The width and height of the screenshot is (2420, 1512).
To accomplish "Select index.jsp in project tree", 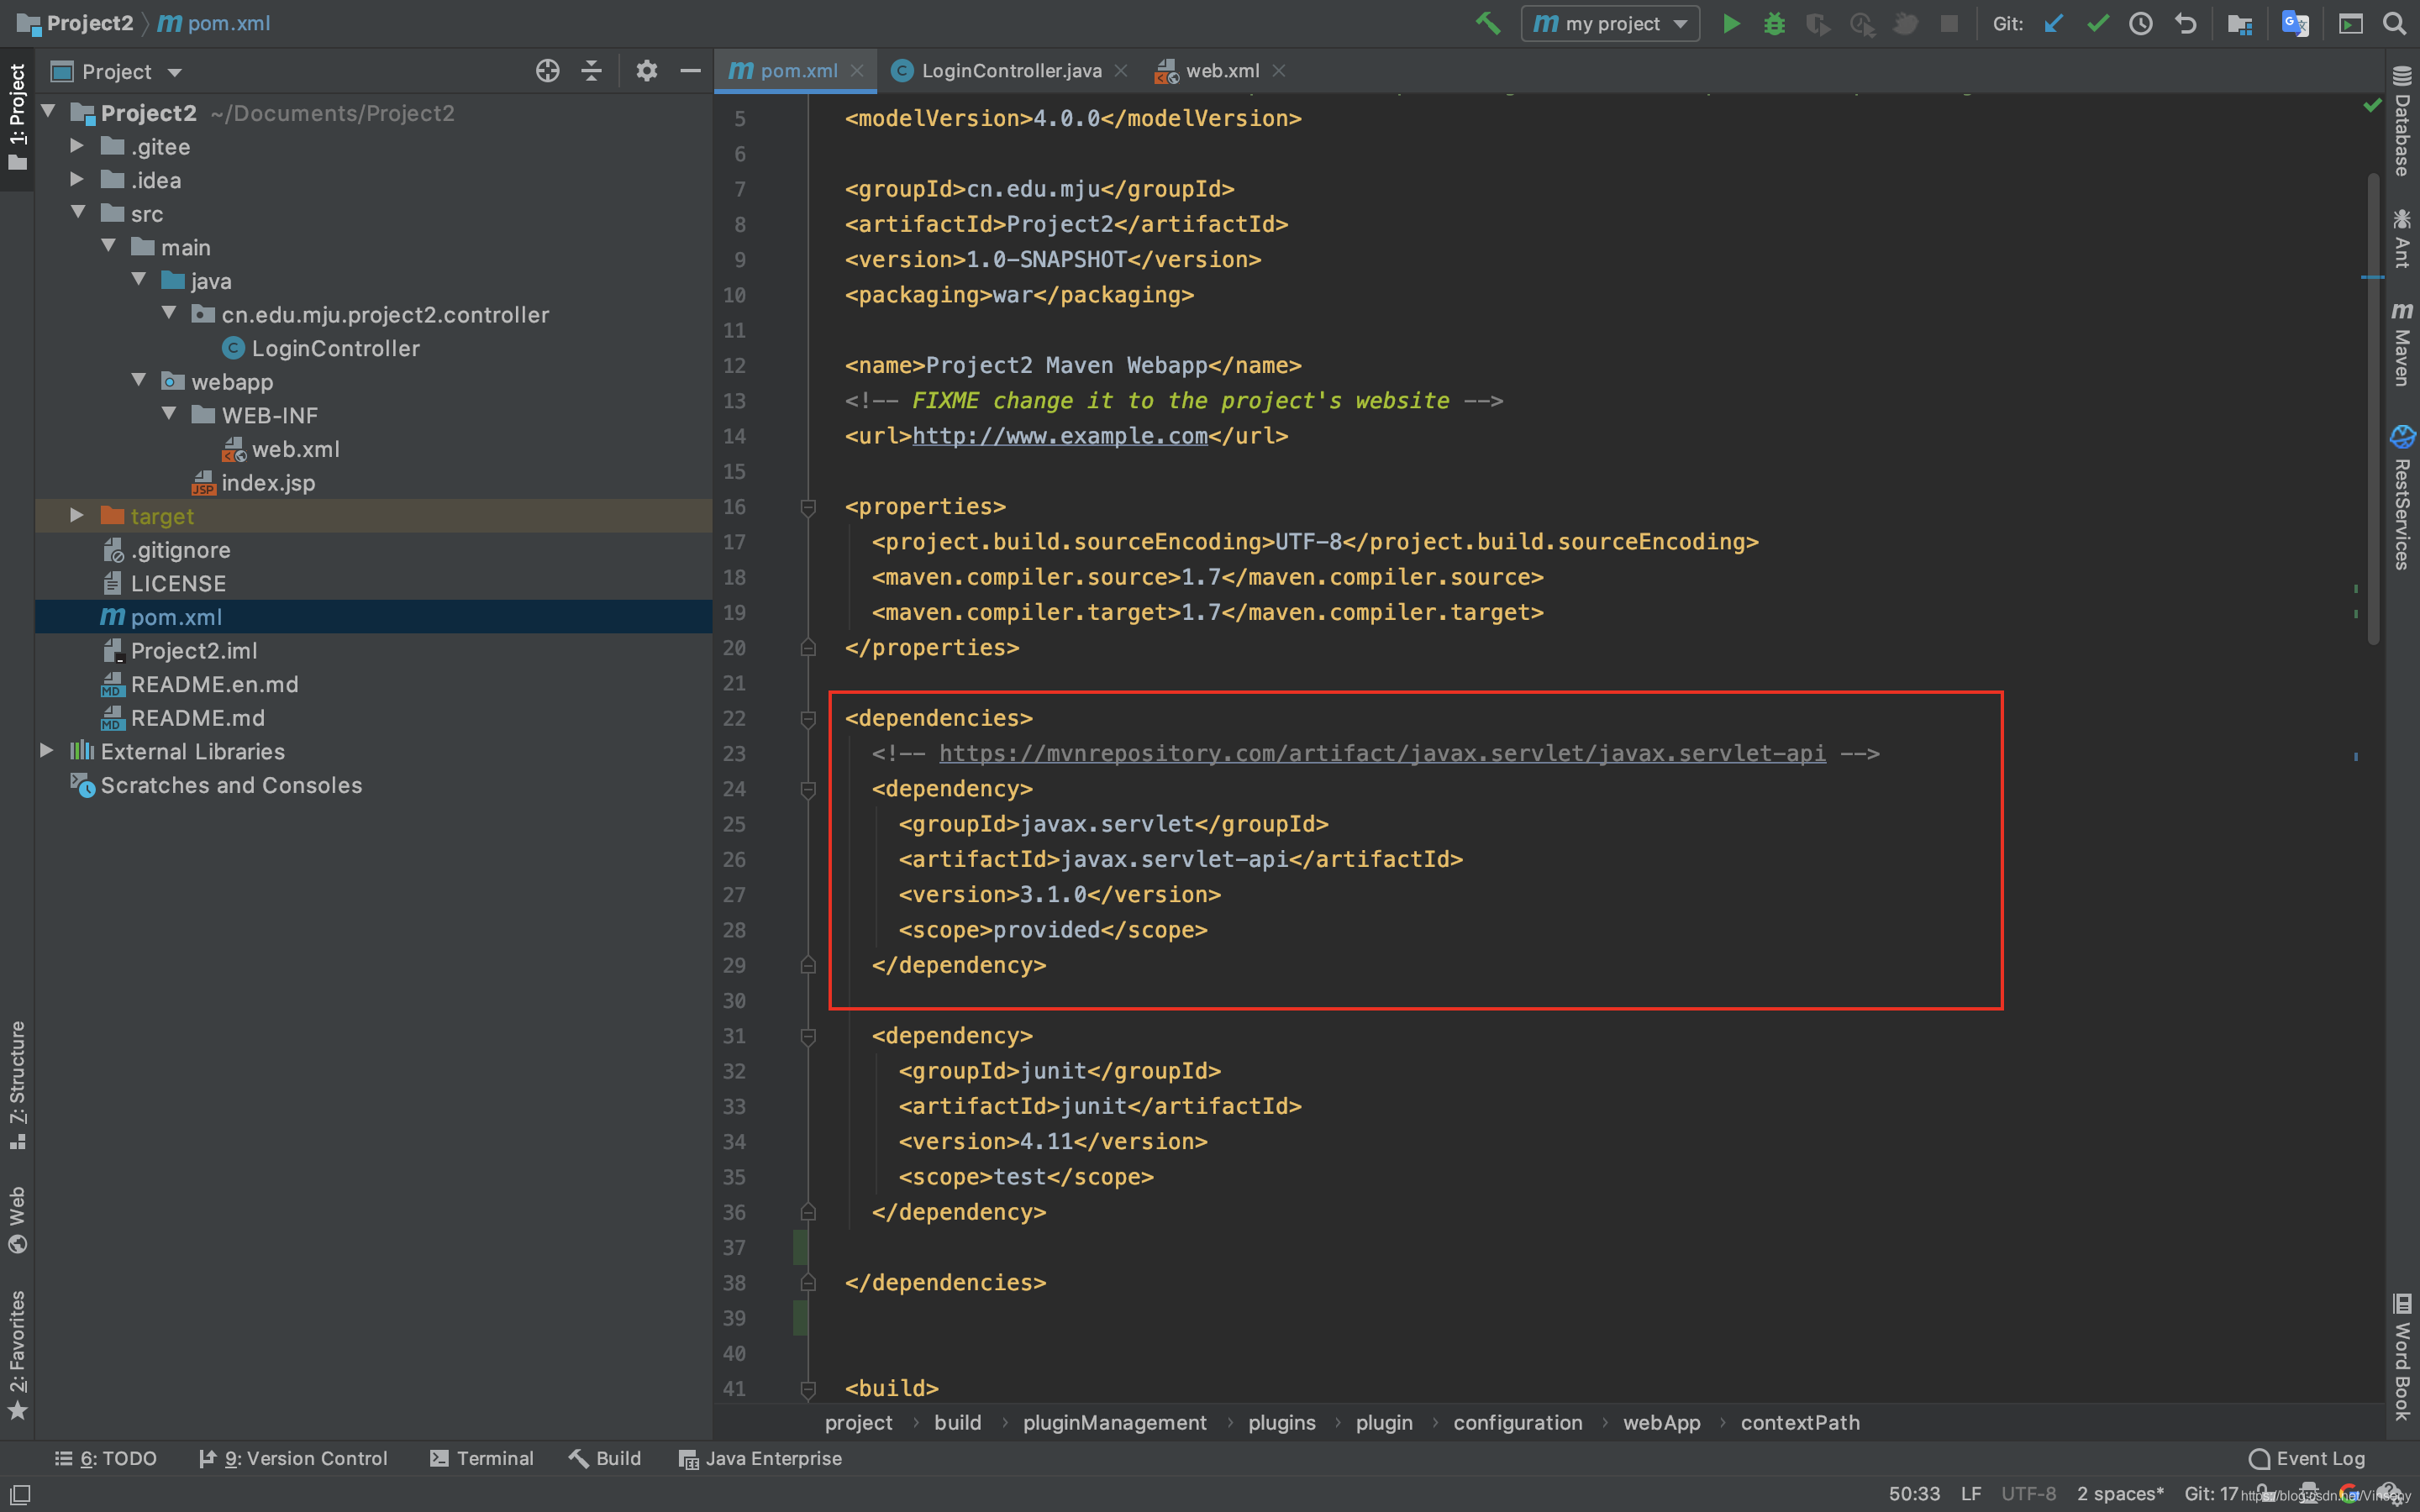I will [x=268, y=483].
